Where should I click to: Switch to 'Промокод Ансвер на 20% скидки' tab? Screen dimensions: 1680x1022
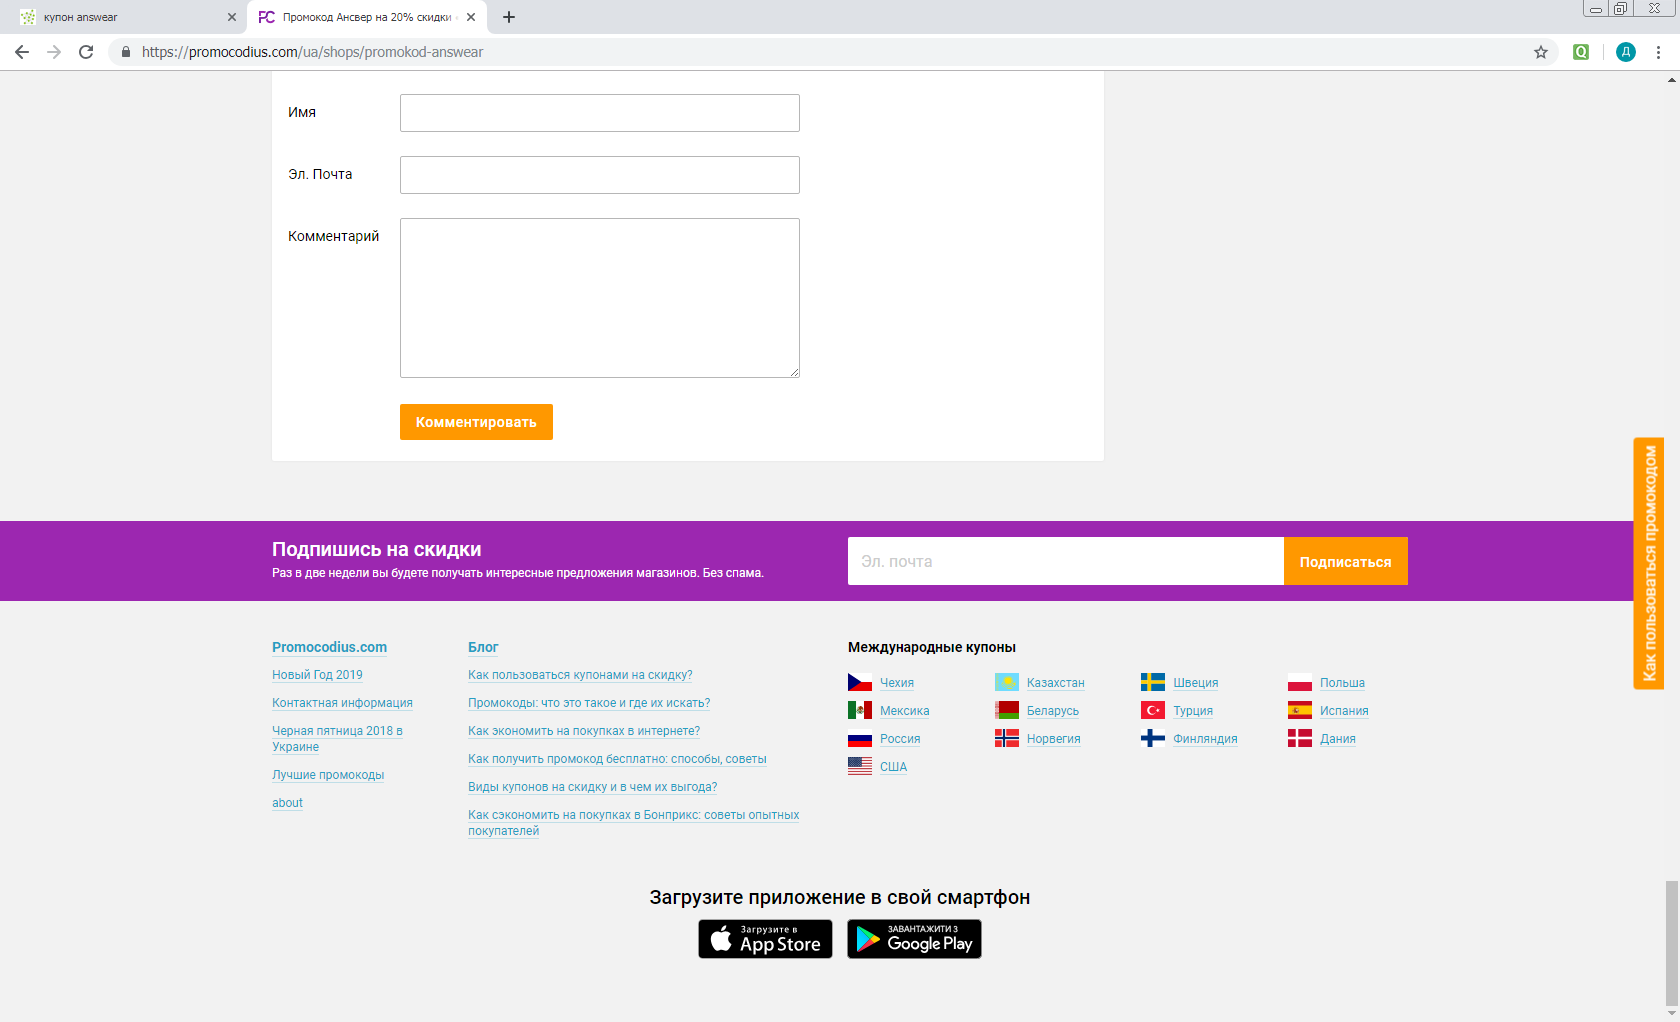pos(366,17)
